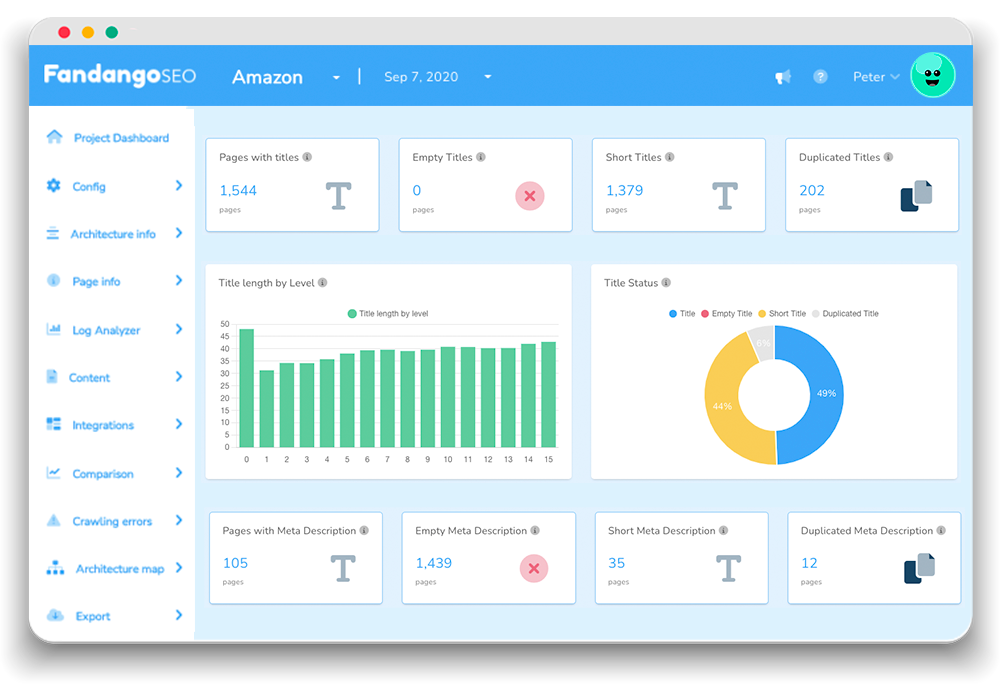Click the copy icon in Duplicated Titles card
The width and height of the screenshot is (1000, 700).
click(916, 196)
